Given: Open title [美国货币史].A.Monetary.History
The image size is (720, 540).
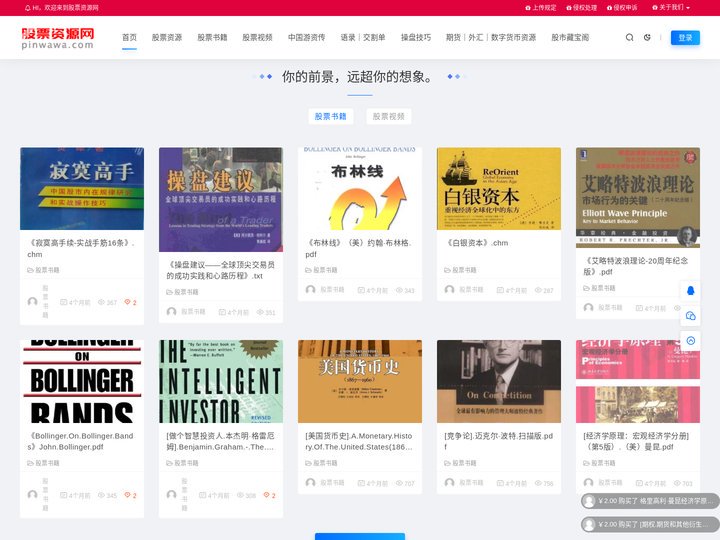Looking at the screenshot, I should 359,441.
